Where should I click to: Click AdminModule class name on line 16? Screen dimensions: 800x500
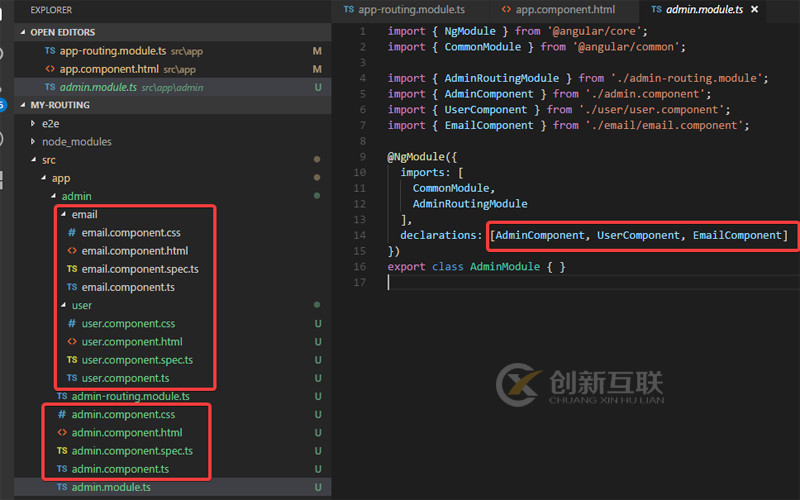[505, 267]
